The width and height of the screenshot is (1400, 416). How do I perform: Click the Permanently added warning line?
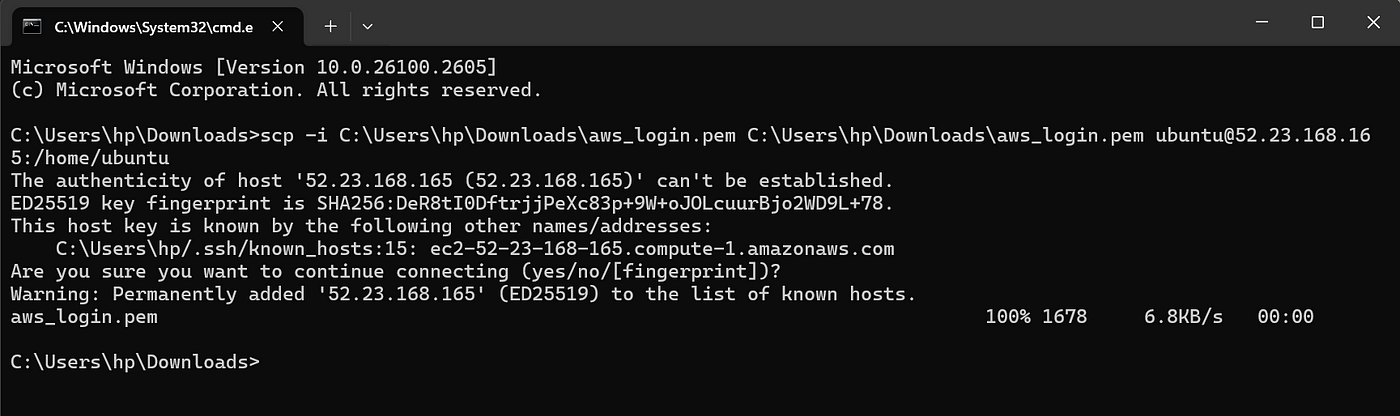[463, 294]
